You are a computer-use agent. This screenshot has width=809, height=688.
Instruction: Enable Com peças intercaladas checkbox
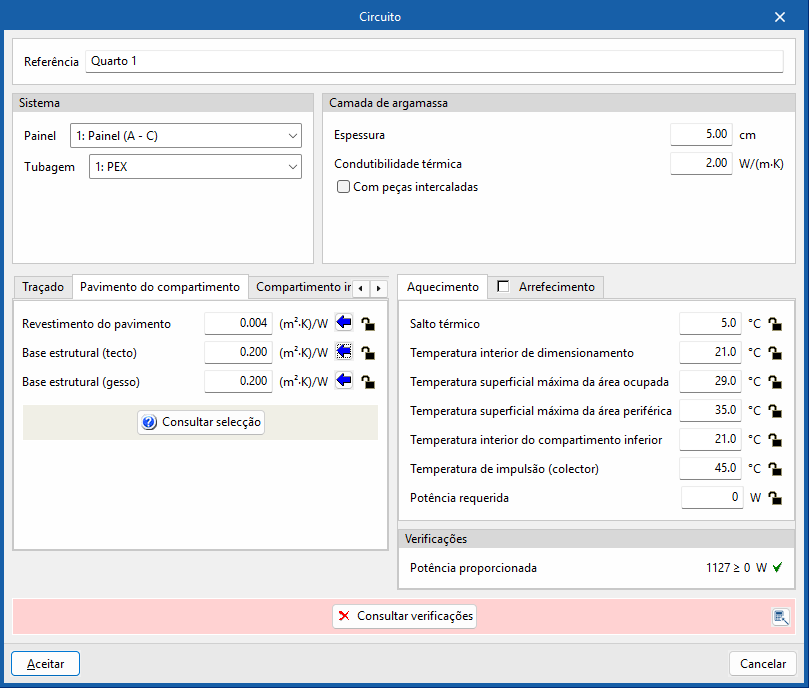pos(344,187)
